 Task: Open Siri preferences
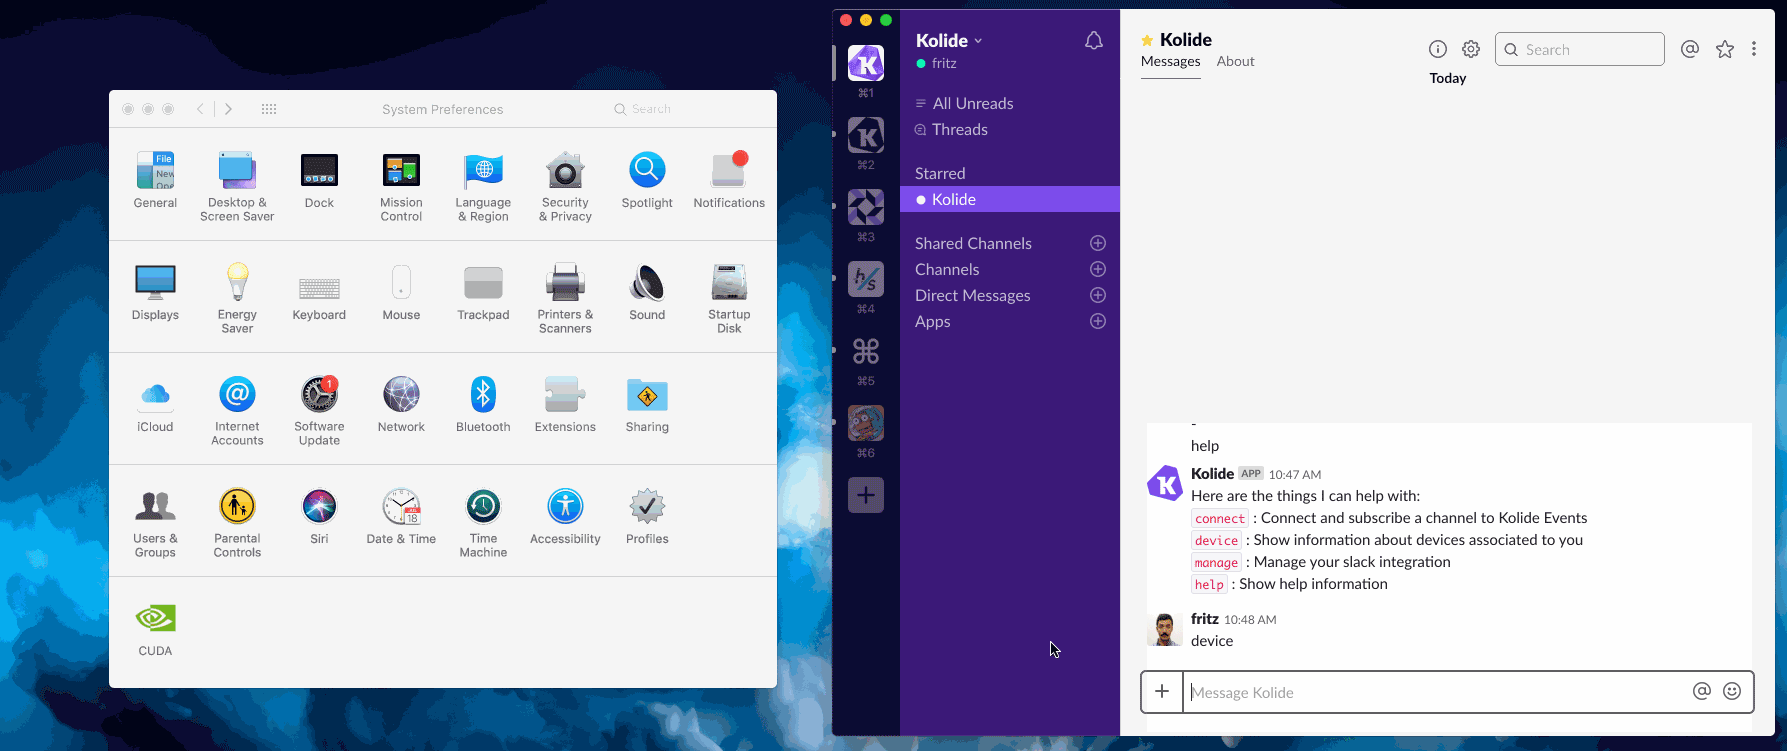pyautogui.click(x=319, y=517)
